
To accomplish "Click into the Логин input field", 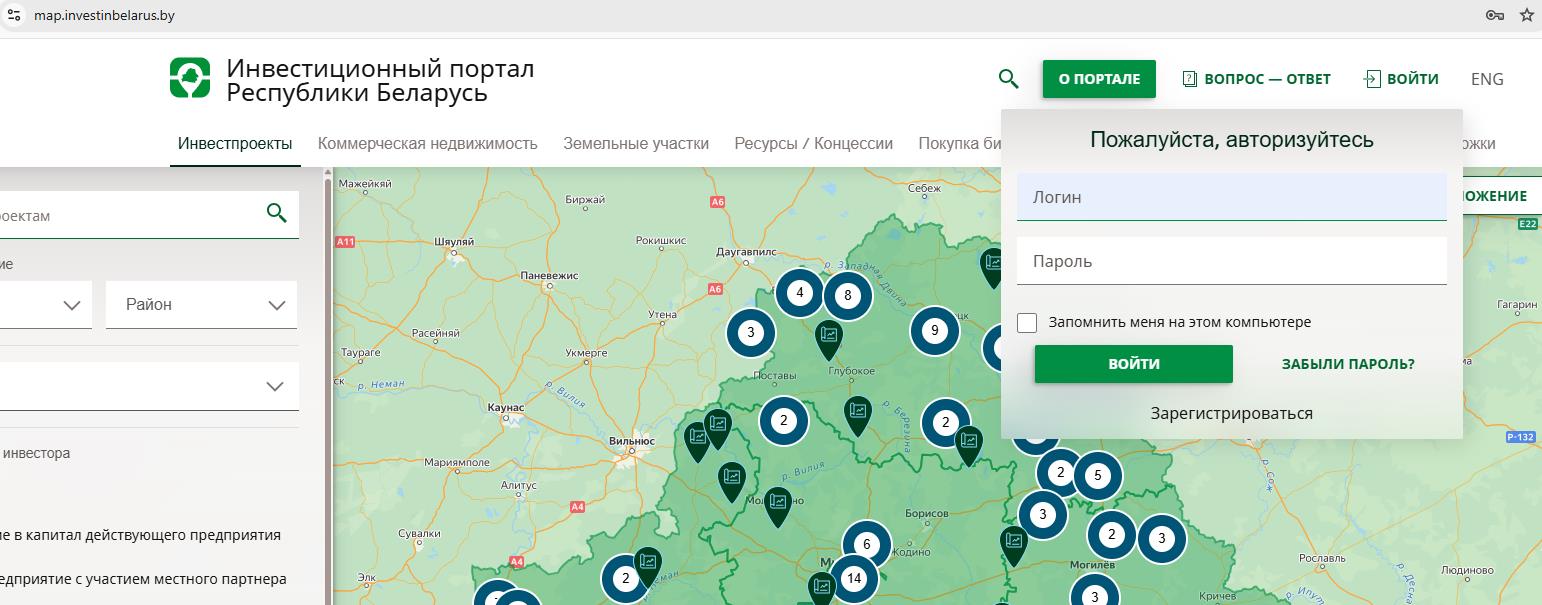I will [1231, 197].
